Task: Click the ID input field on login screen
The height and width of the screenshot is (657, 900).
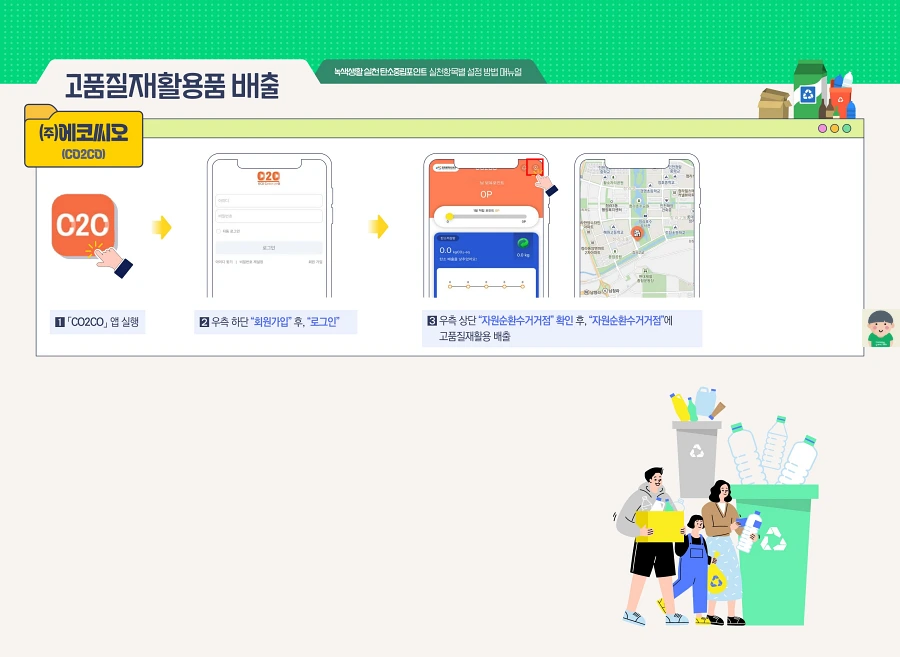Action: pos(269,200)
